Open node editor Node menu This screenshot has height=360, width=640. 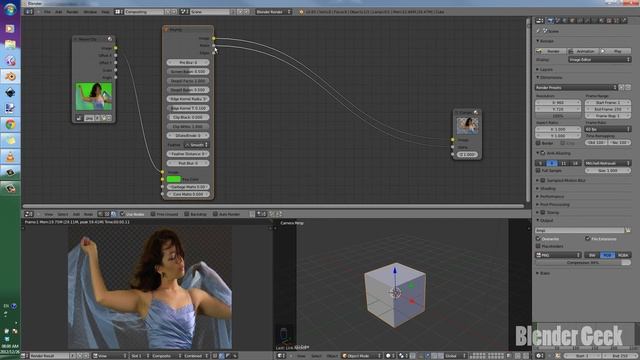pyautogui.click(x=88, y=214)
